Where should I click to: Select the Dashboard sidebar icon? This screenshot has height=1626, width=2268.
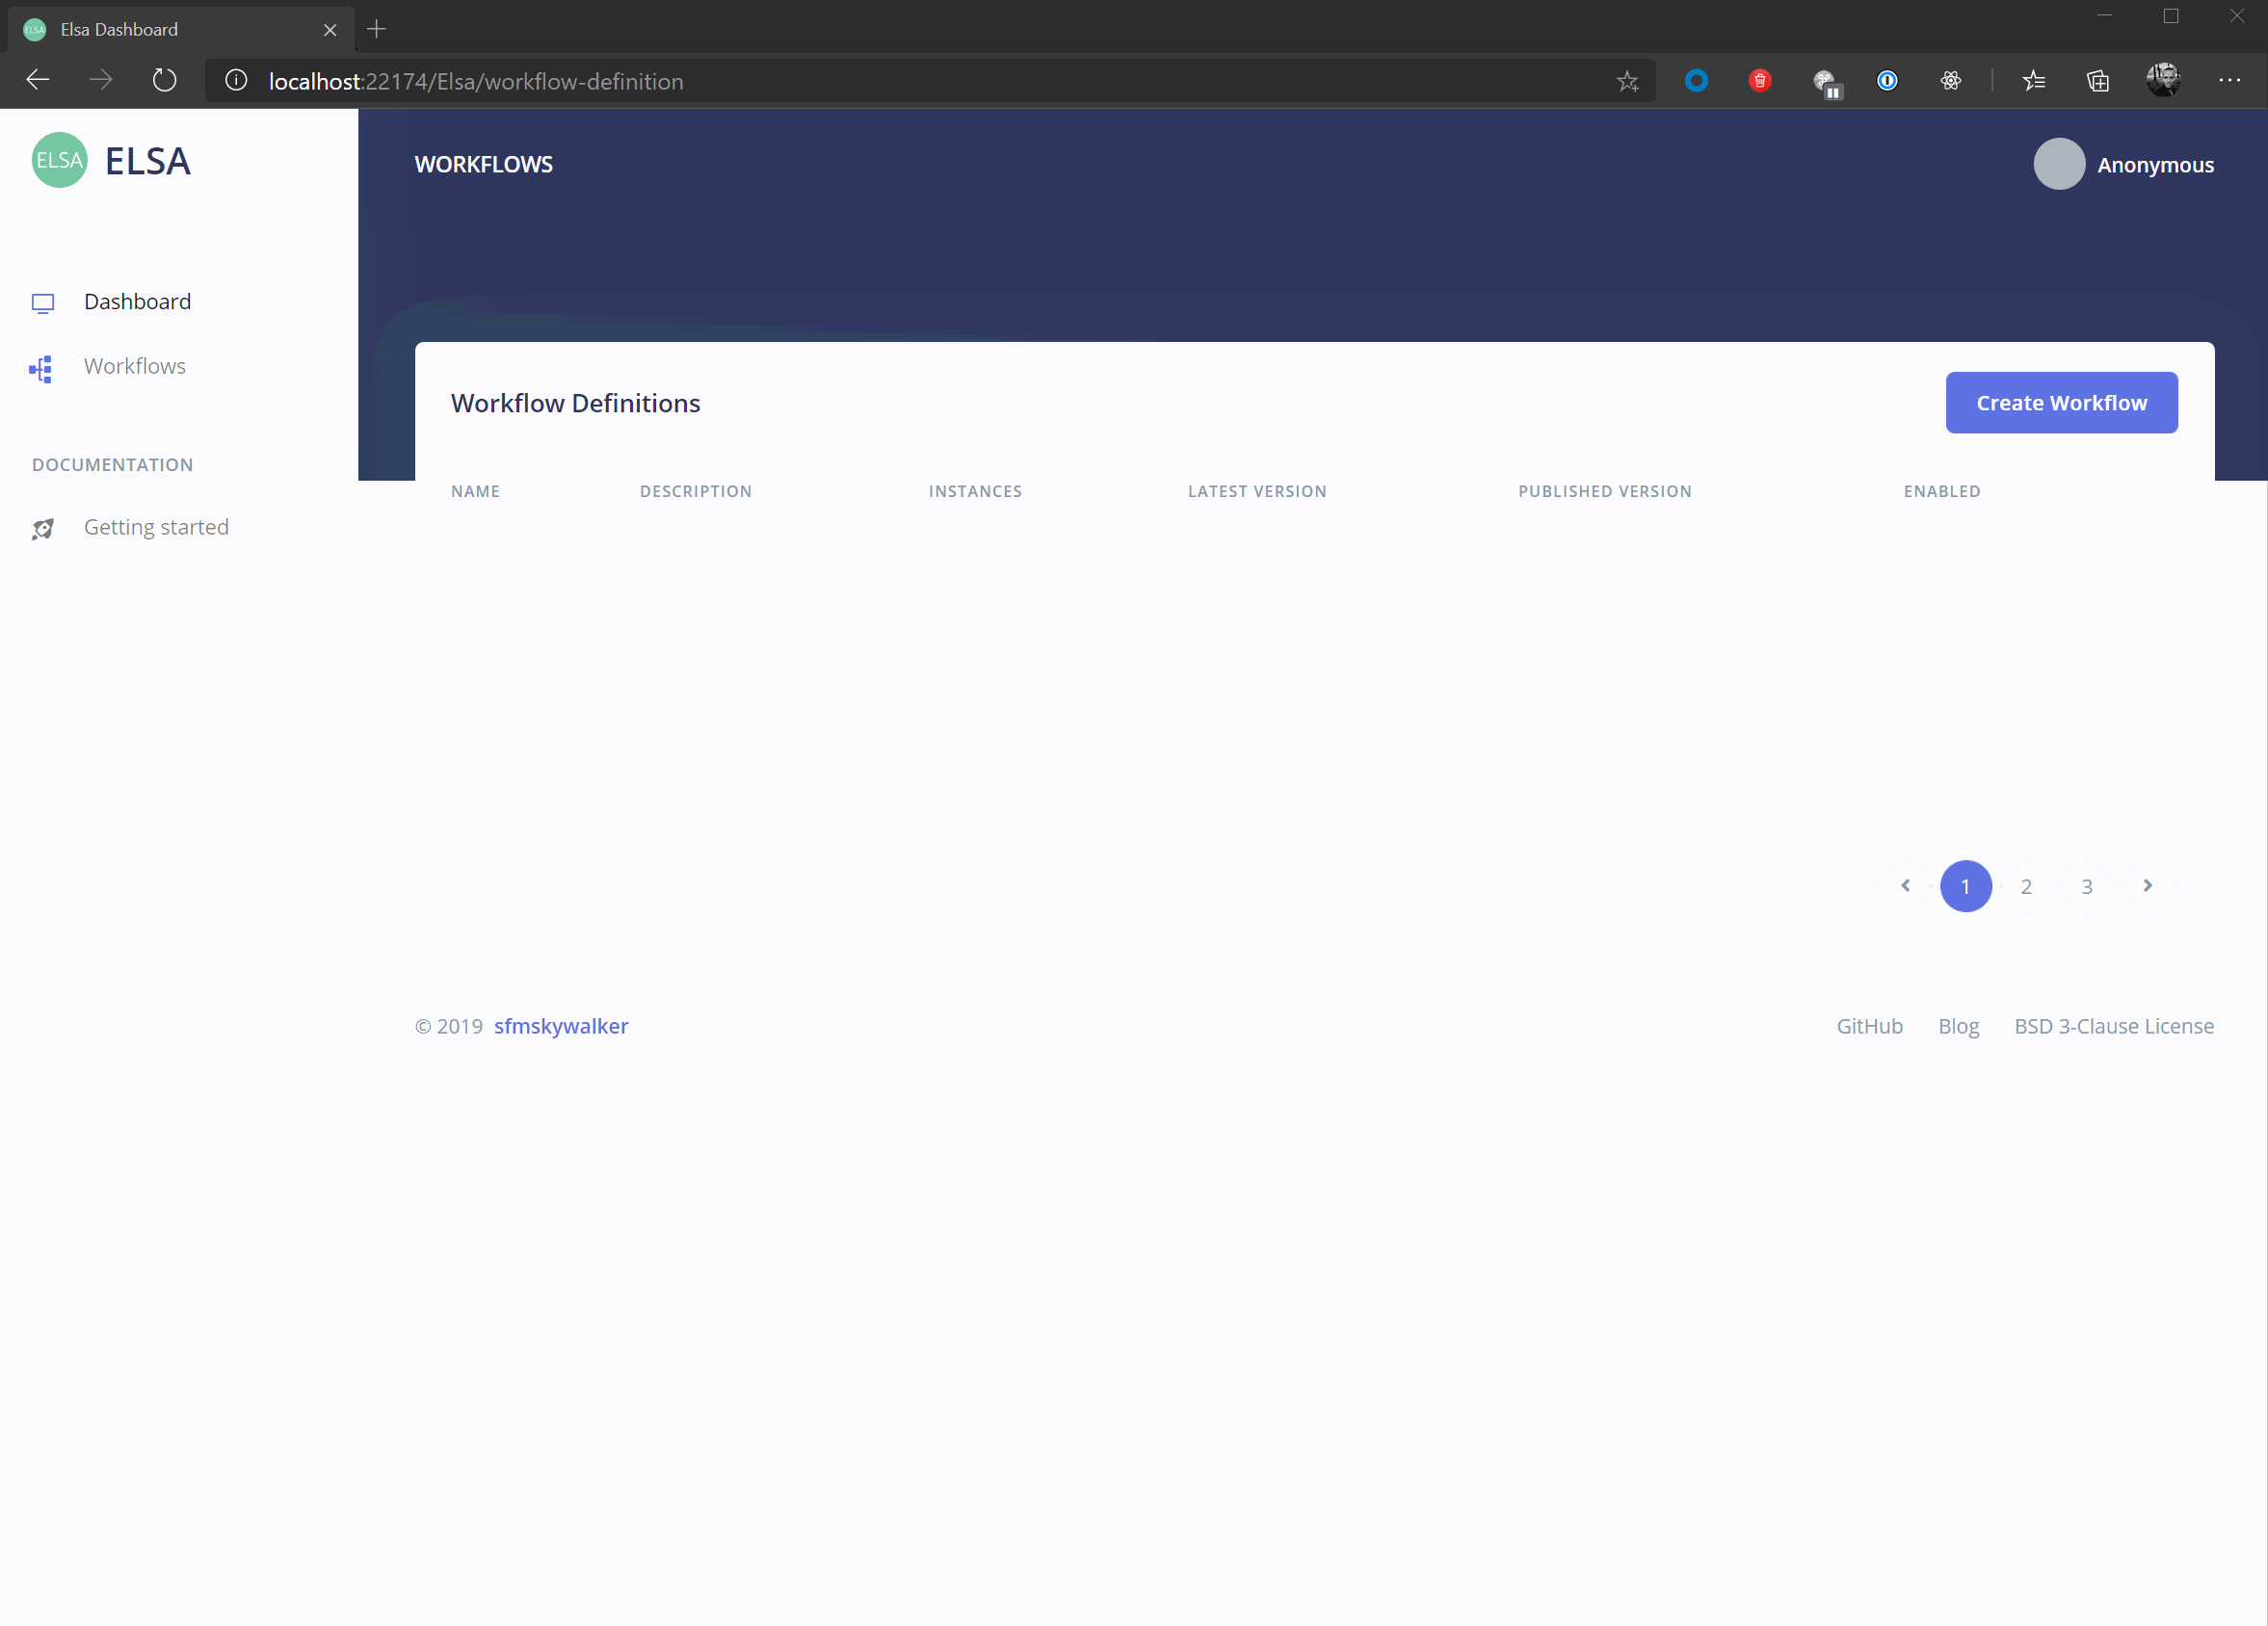[x=44, y=302]
